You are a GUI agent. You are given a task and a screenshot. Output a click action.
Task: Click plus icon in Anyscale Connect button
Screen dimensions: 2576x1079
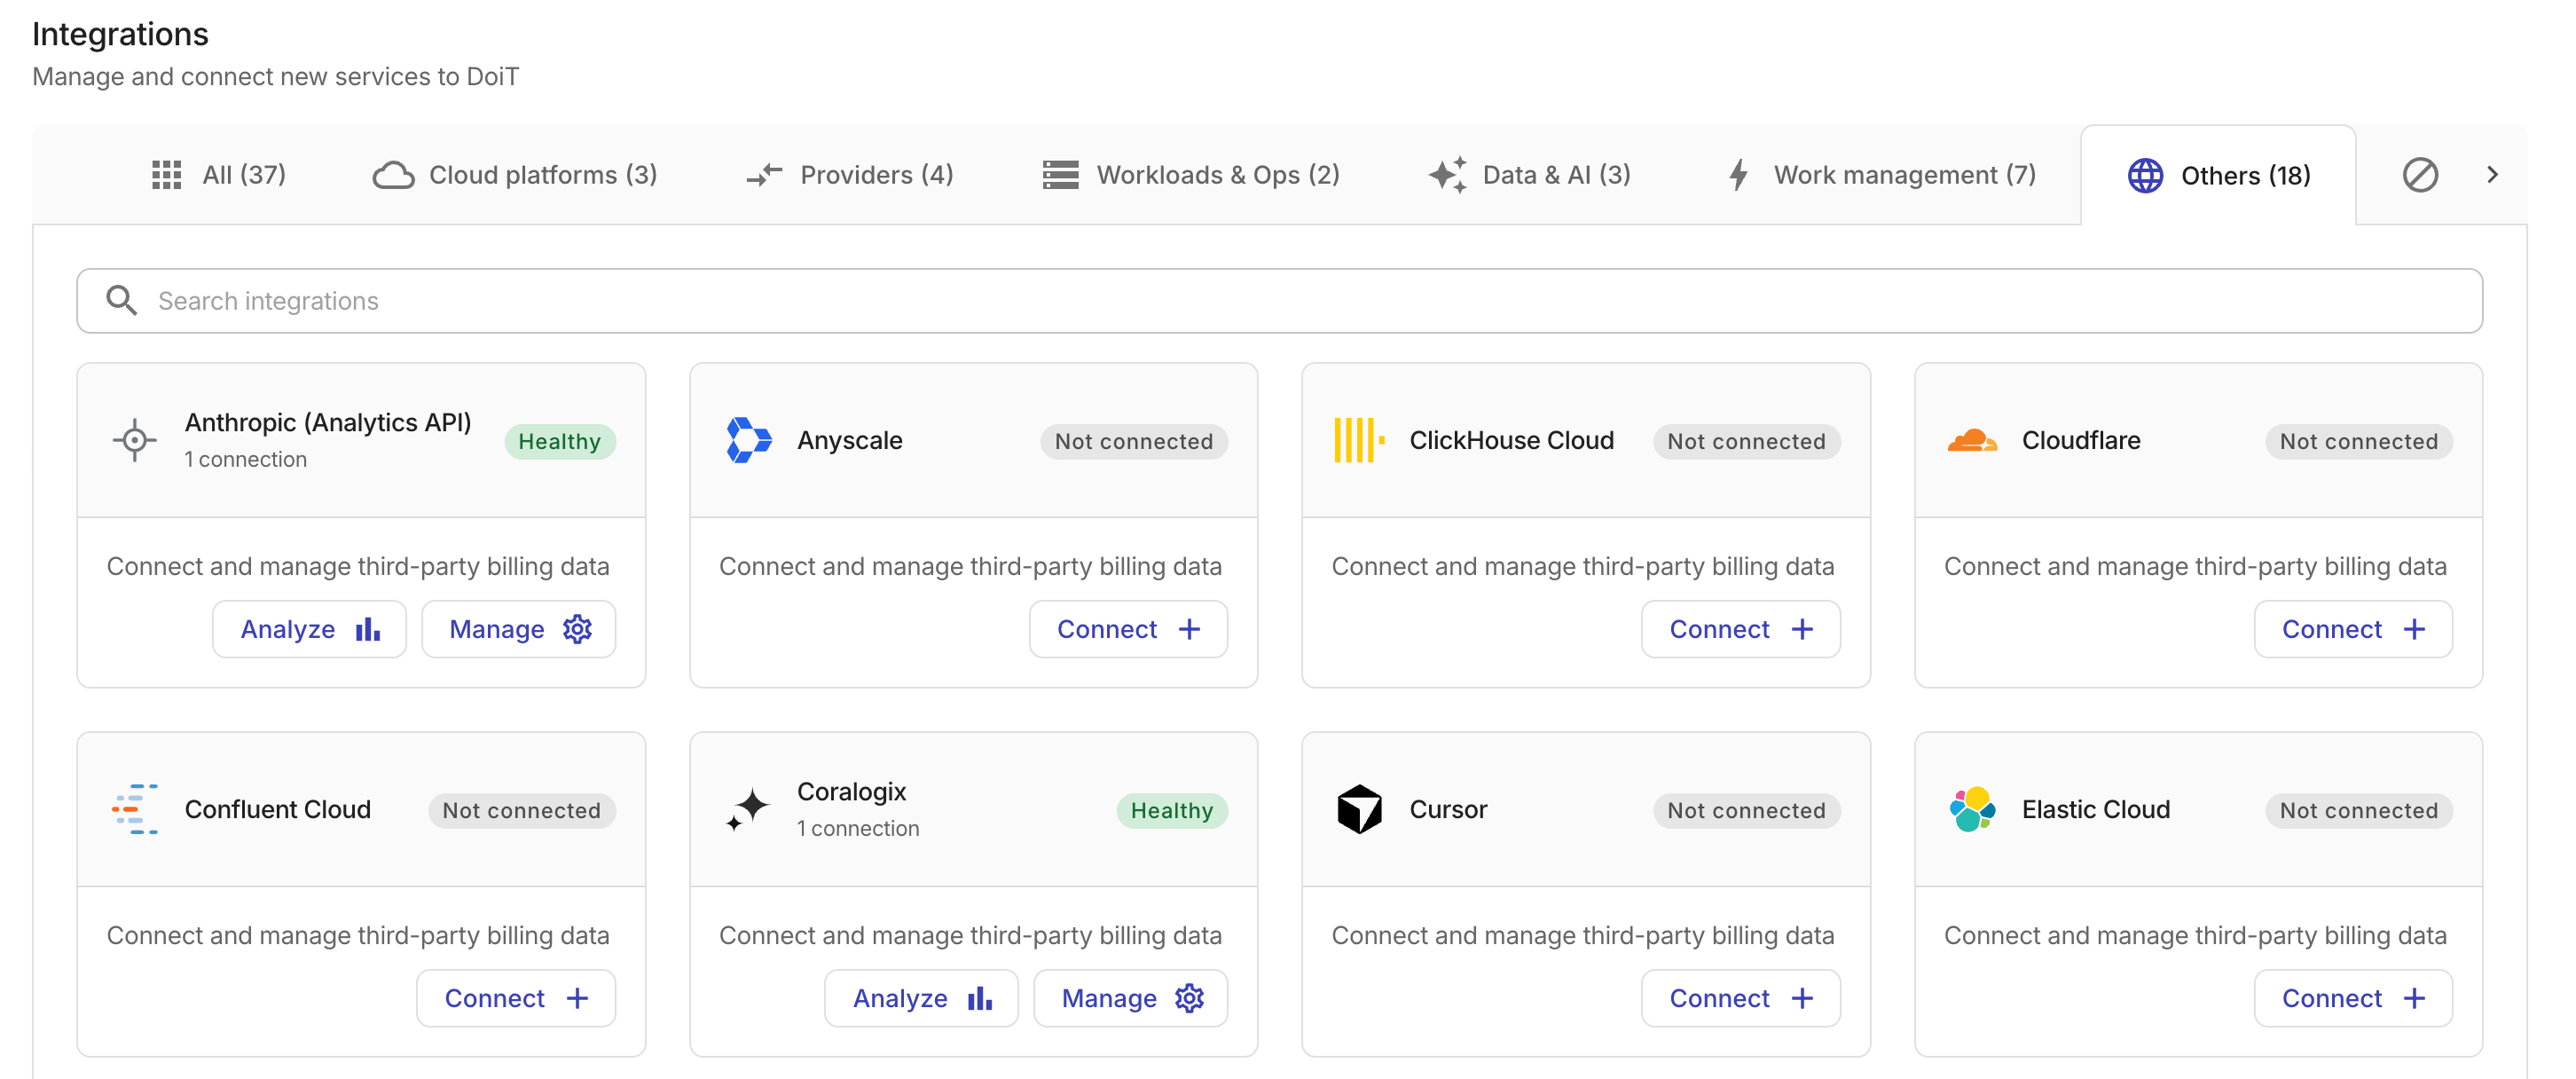pos(1189,629)
